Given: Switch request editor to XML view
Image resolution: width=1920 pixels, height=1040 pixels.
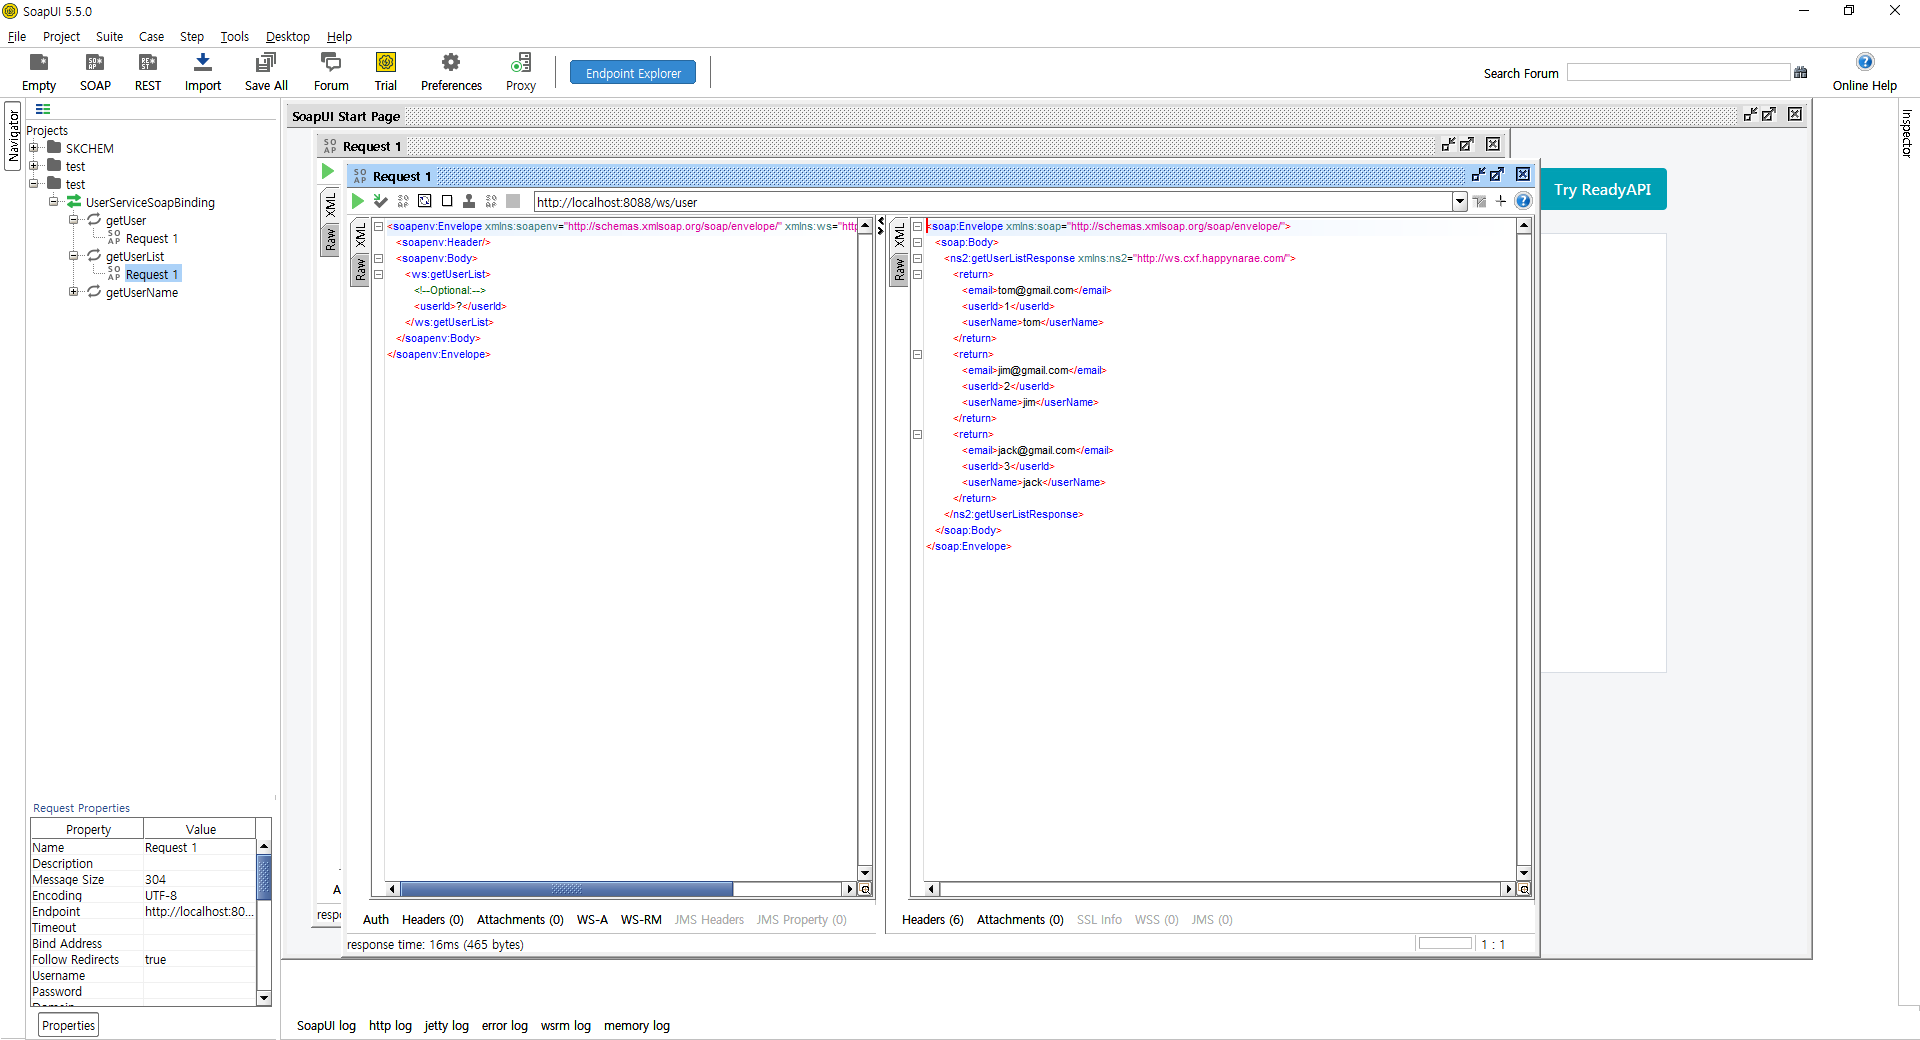Looking at the screenshot, I should click(361, 236).
